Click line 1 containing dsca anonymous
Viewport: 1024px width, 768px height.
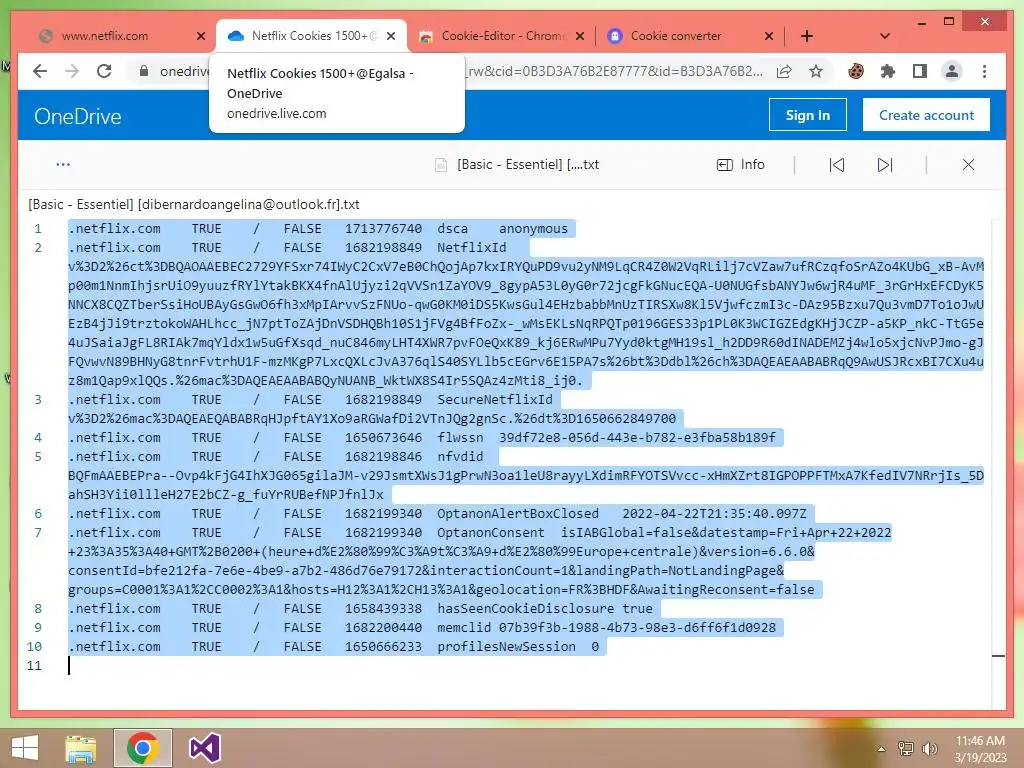(321, 229)
